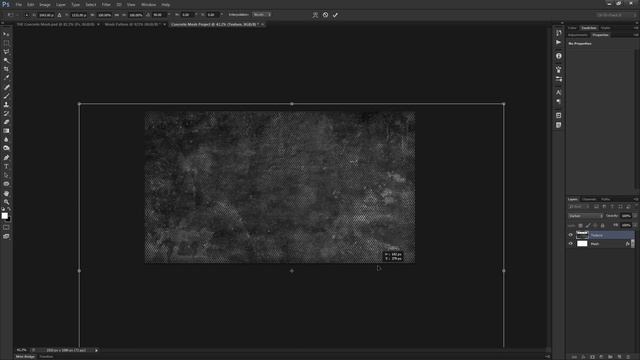Screen dimensions: 640x360
Task: Select the Gradient tool
Action: pos(6,131)
